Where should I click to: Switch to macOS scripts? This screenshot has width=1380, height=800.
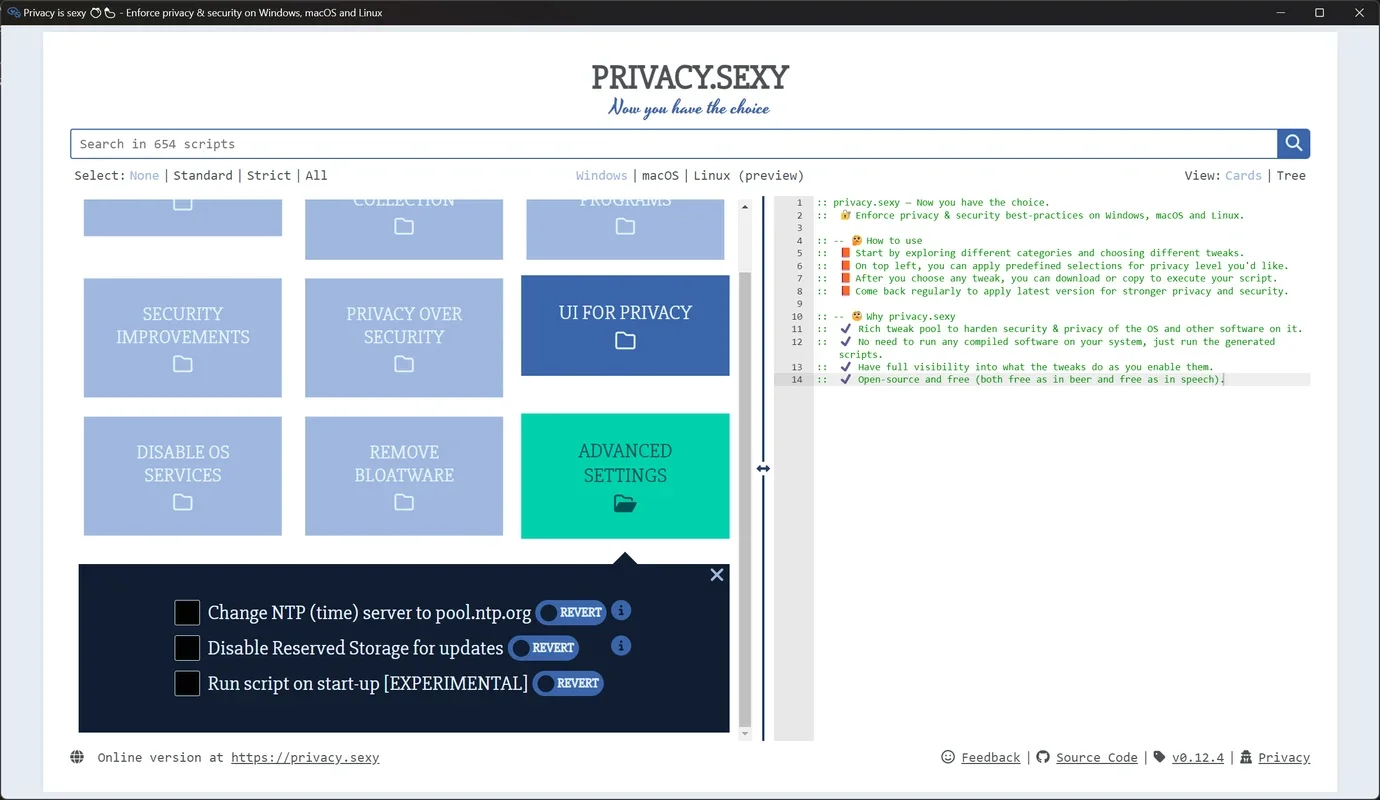point(660,175)
